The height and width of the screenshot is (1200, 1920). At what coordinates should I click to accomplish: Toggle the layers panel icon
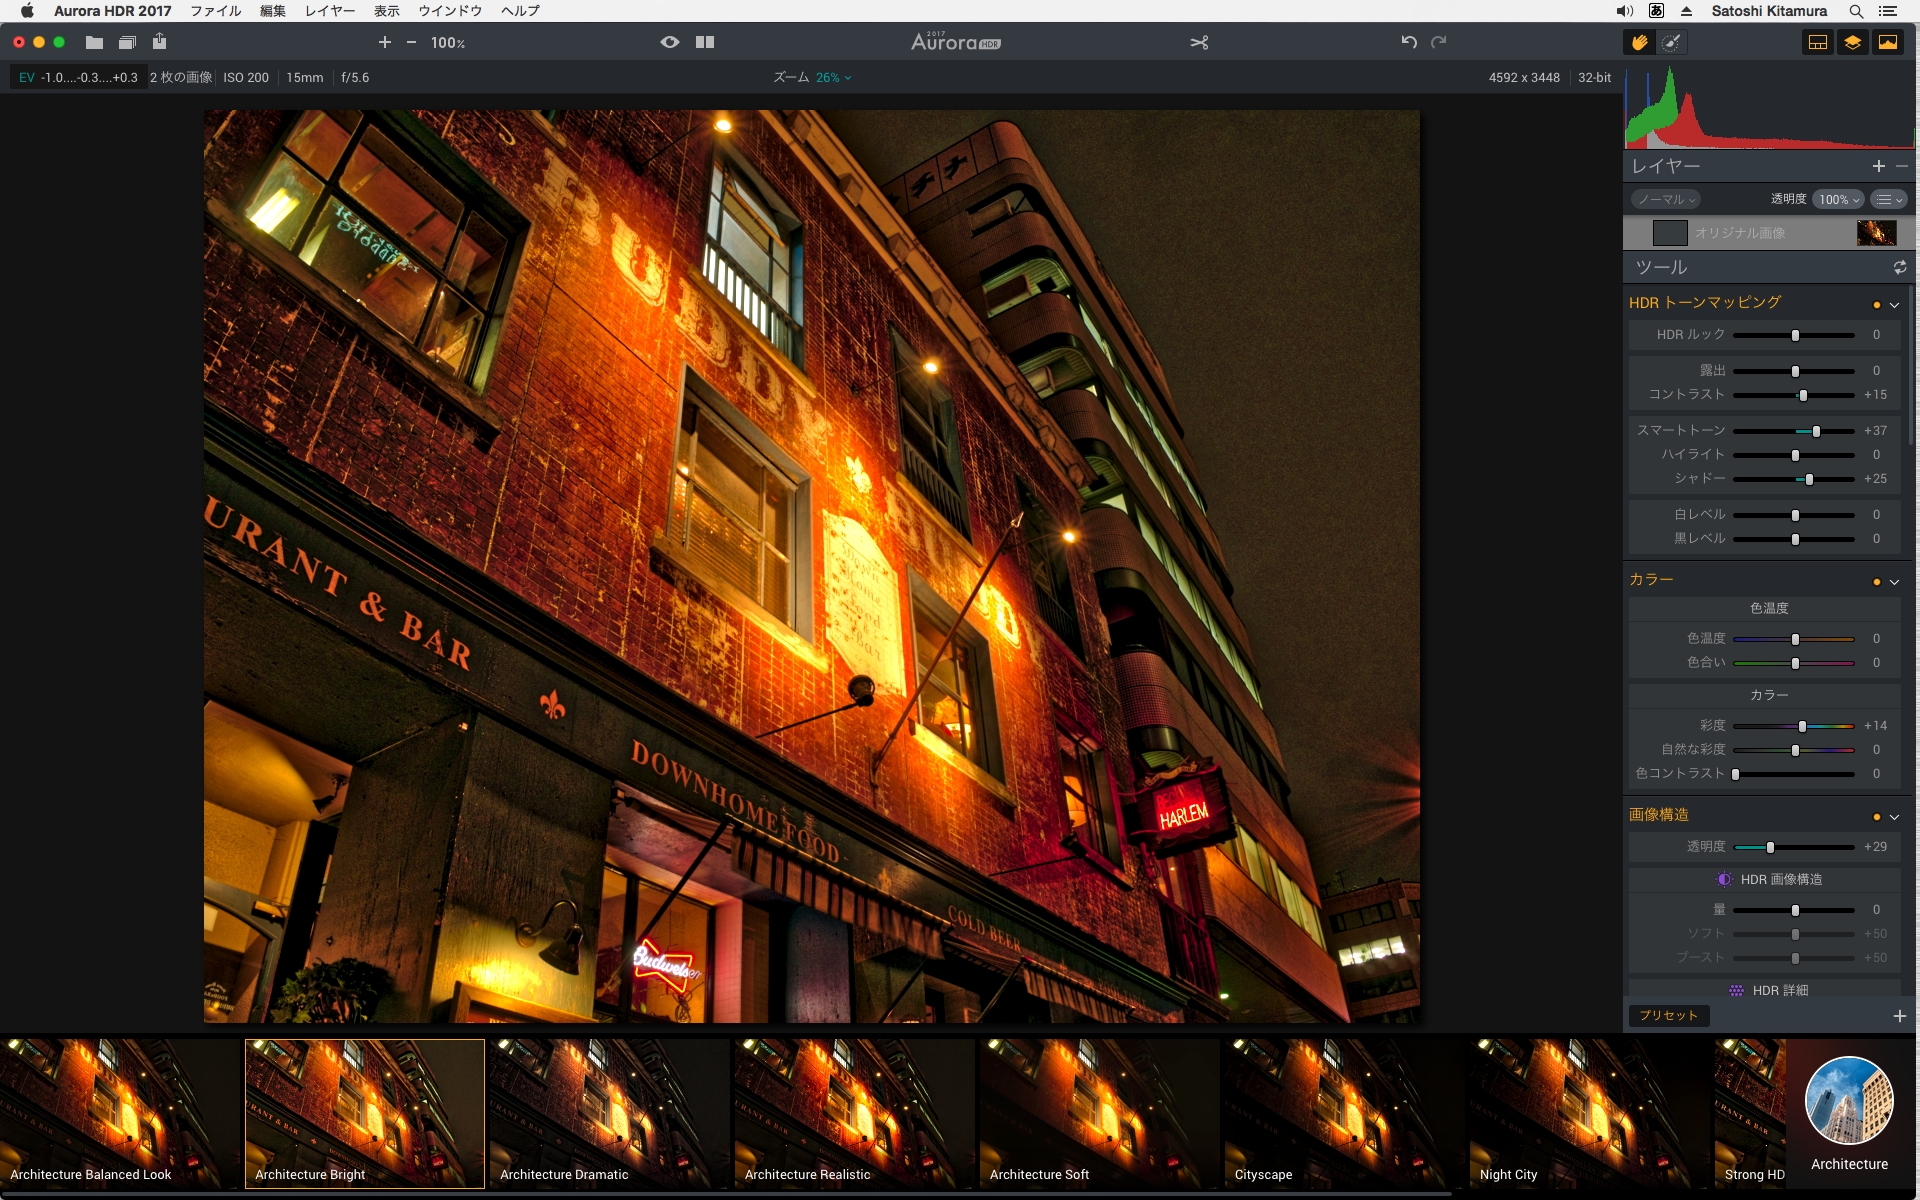click(1852, 42)
